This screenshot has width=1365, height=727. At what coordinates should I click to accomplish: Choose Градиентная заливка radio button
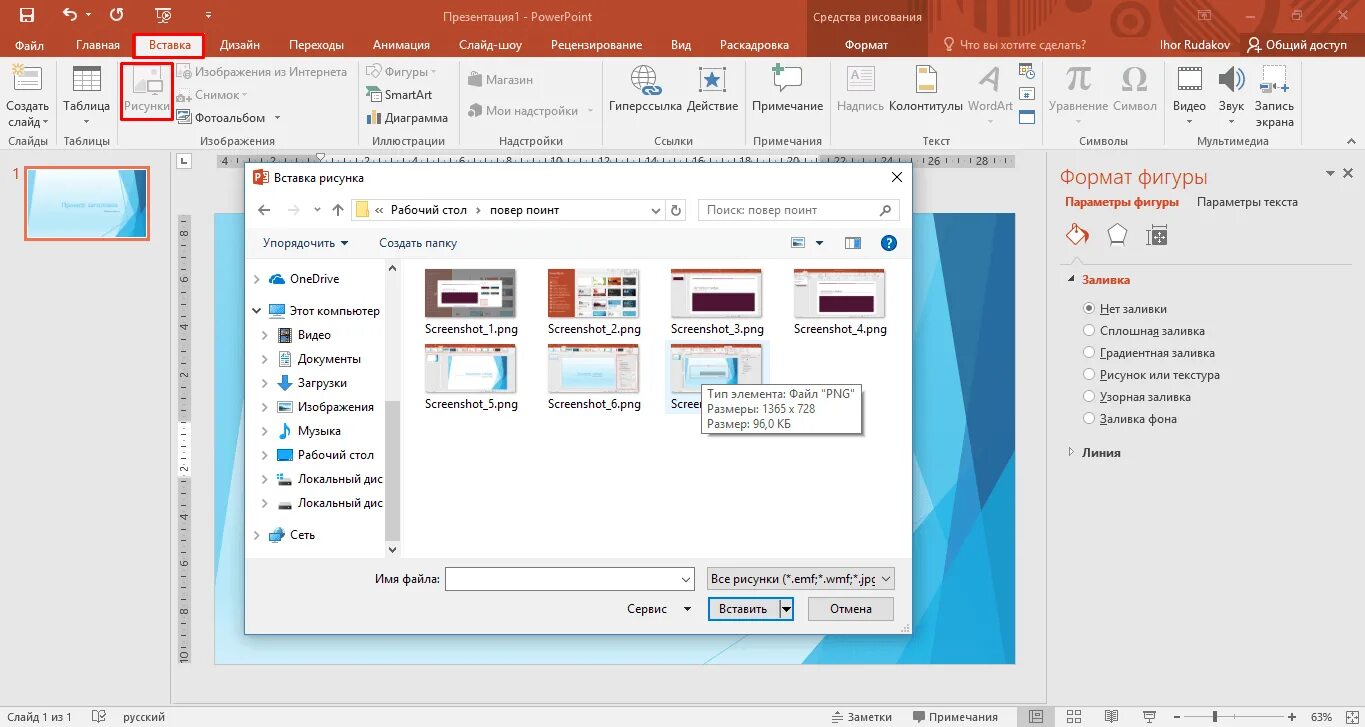pos(1090,353)
